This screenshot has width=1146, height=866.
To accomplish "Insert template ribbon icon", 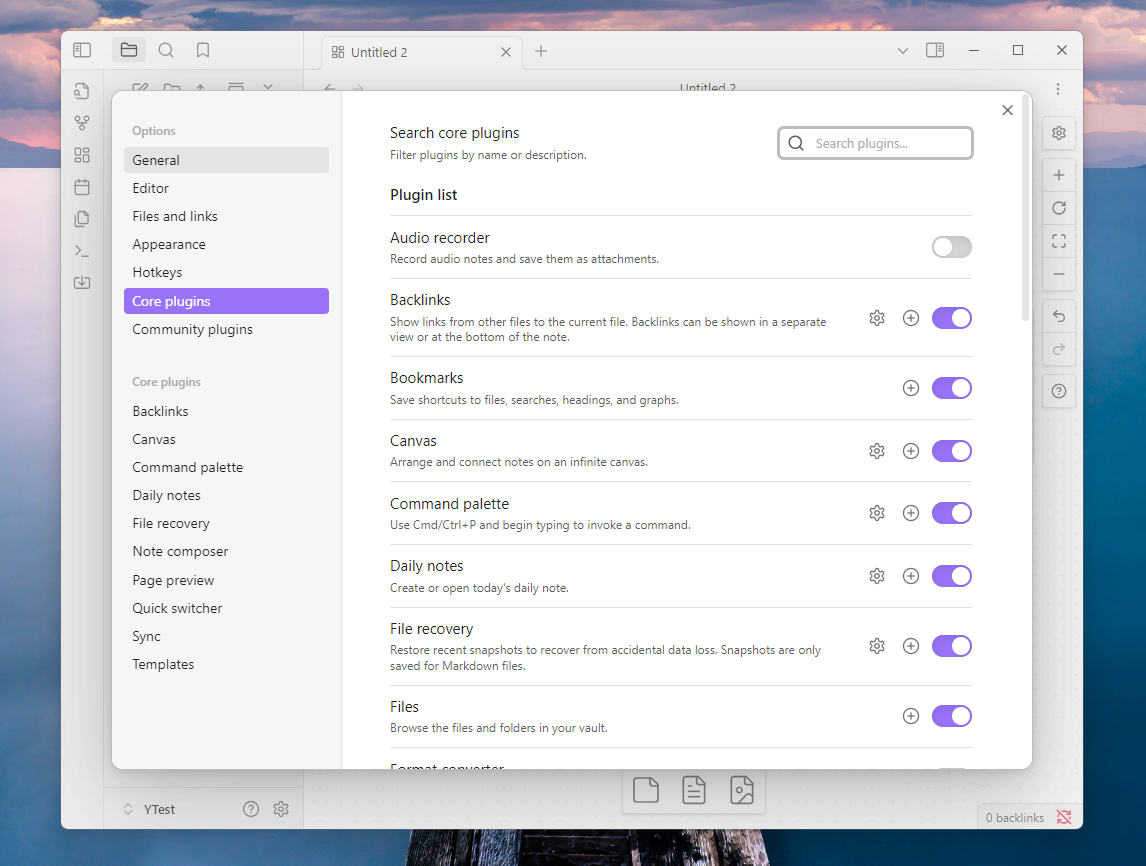I will coord(82,219).
